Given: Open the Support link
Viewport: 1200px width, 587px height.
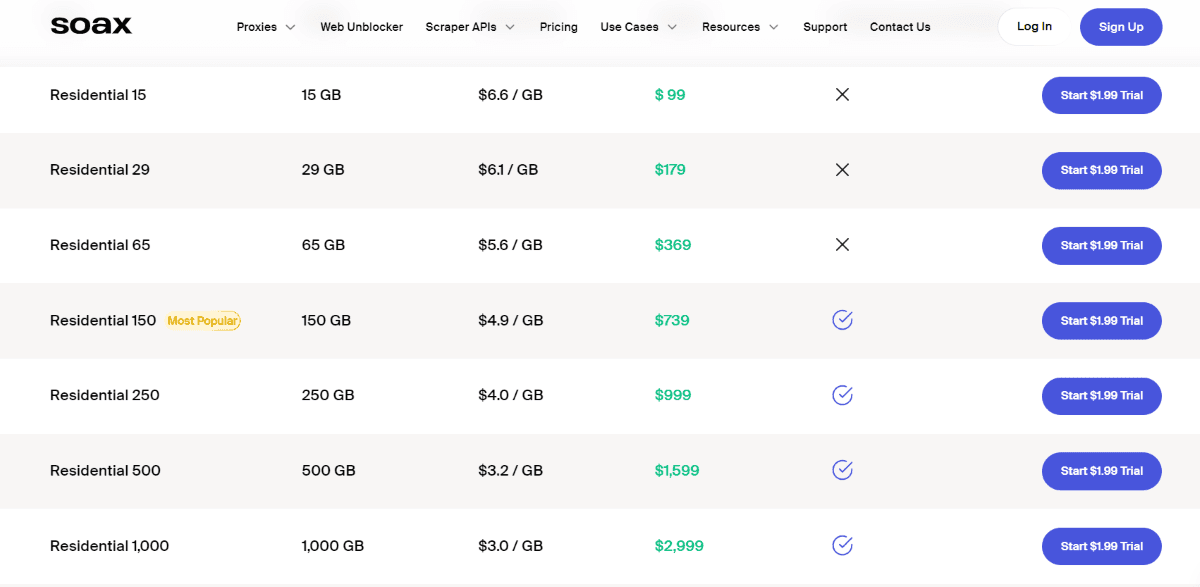Looking at the screenshot, I should (825, 27).
